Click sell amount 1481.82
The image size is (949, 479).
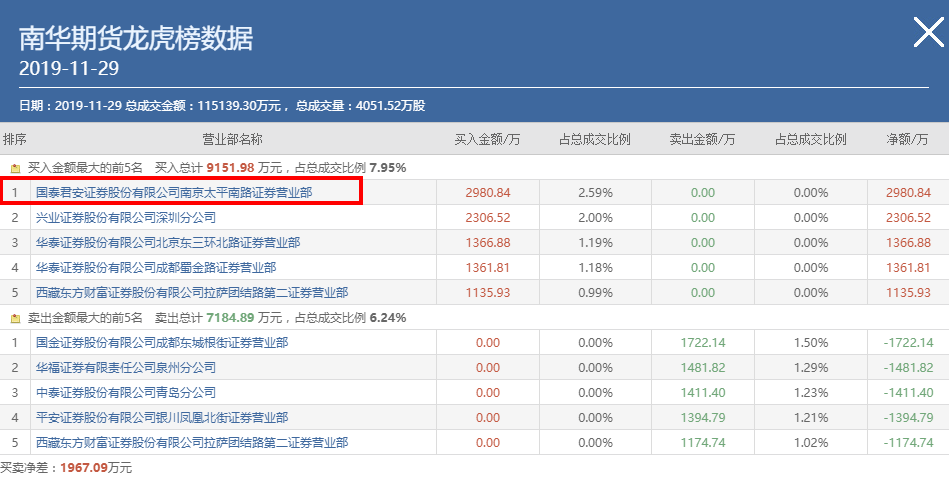[703, 368]
